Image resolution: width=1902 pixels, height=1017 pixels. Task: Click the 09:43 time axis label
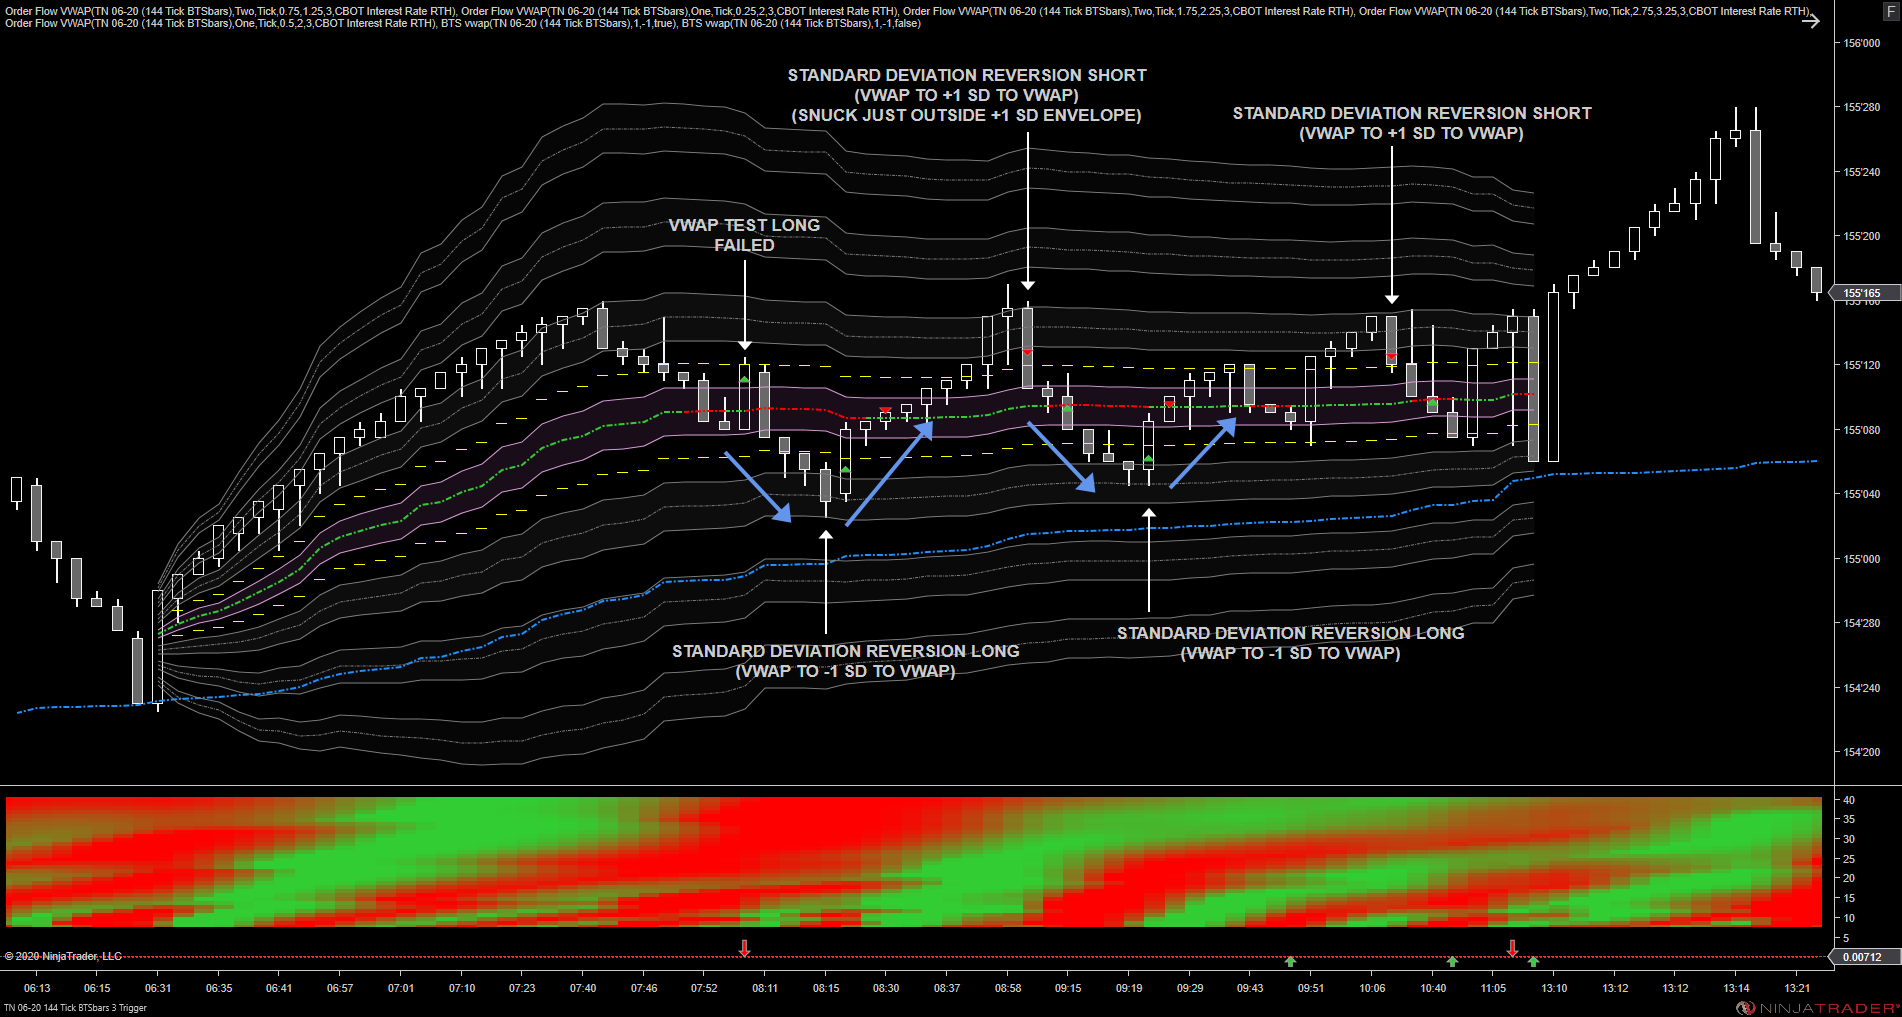click(1250, 988)
